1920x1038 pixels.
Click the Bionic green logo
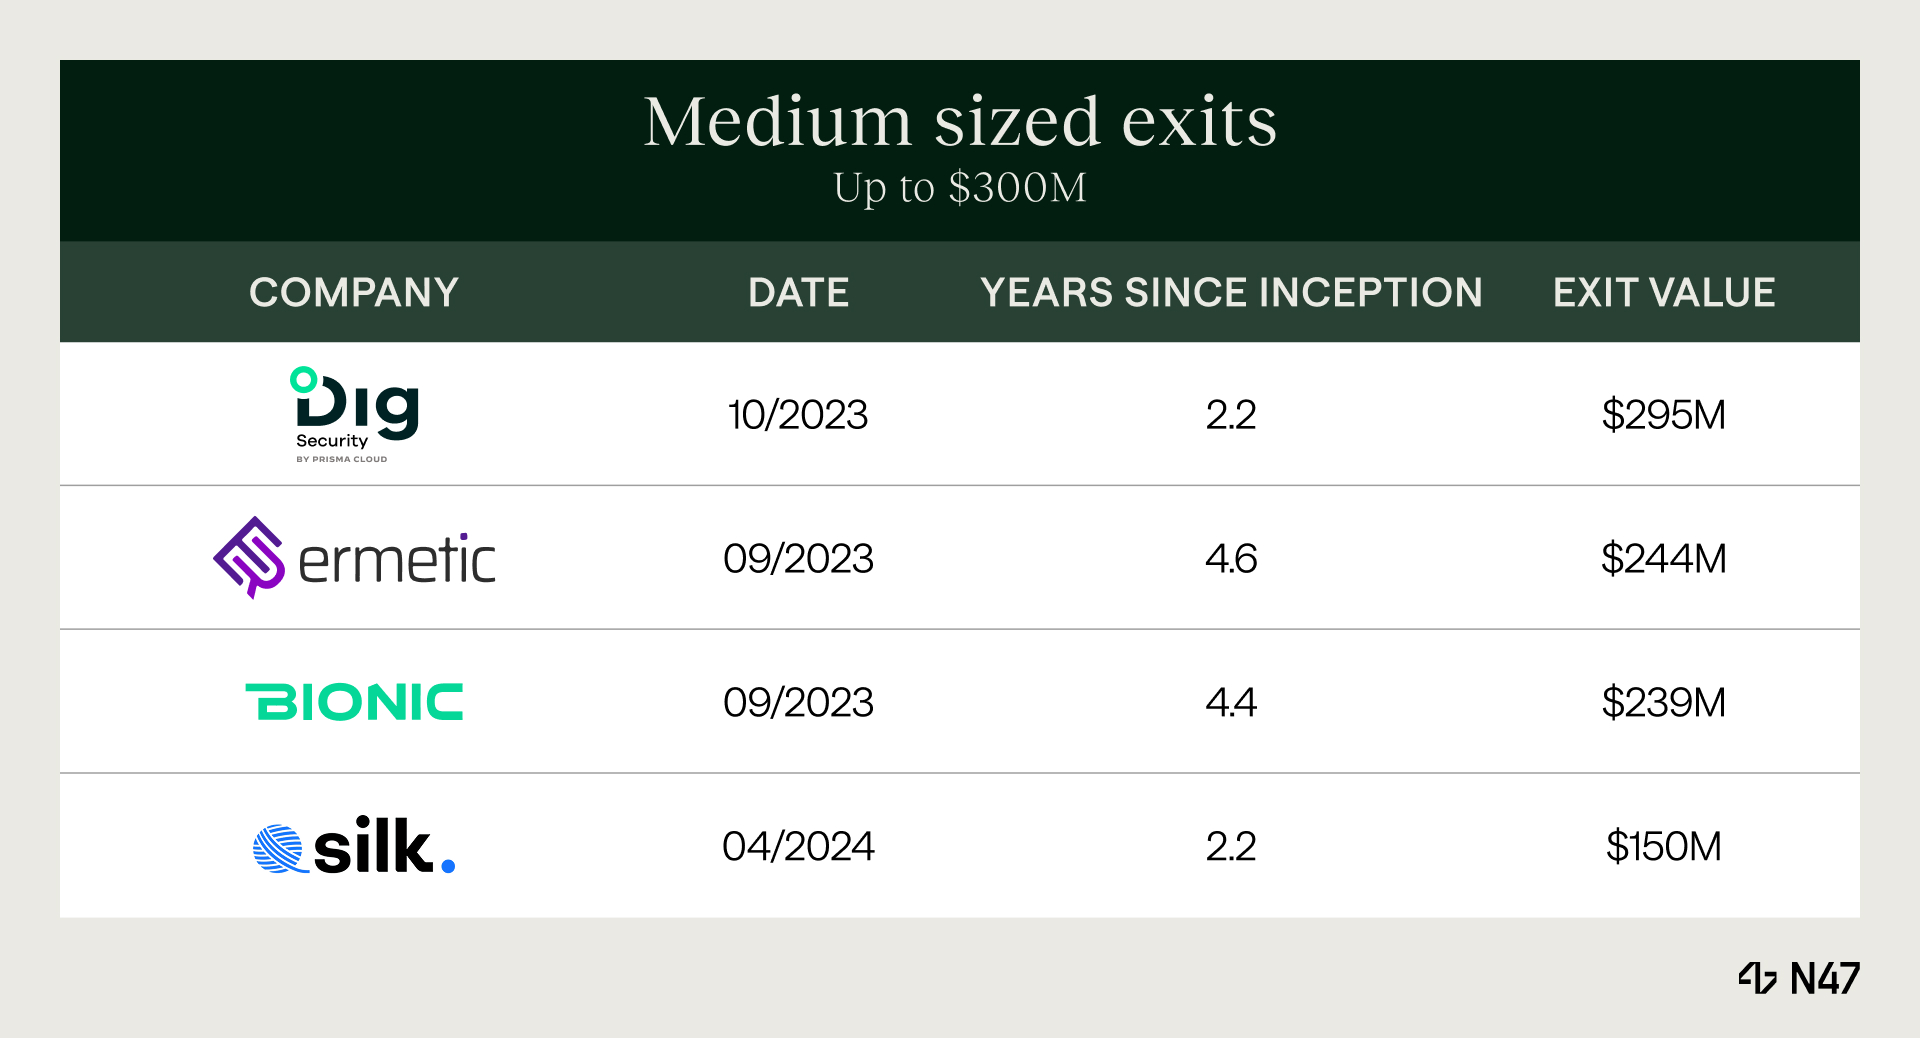coord(354,702)
